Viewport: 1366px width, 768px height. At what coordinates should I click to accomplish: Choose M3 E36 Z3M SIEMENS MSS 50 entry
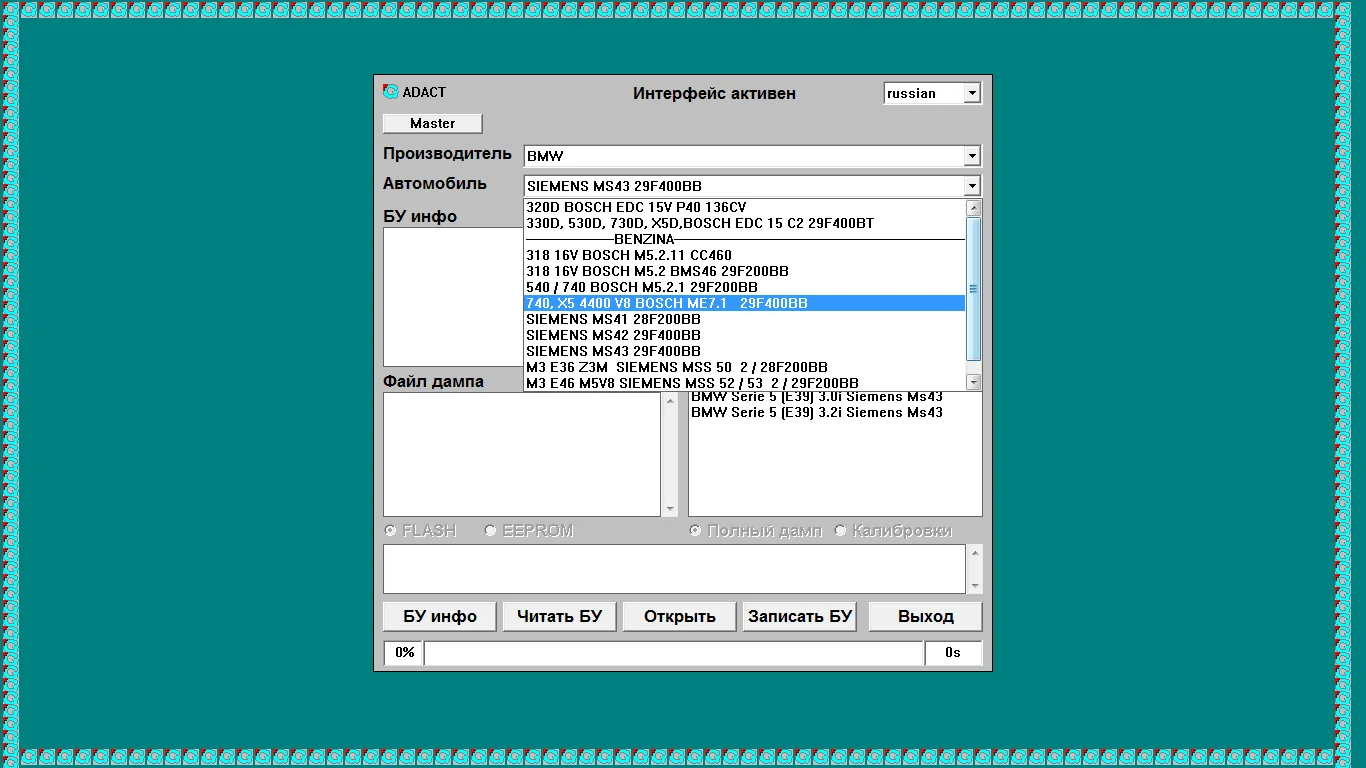[x=745, y=367]
